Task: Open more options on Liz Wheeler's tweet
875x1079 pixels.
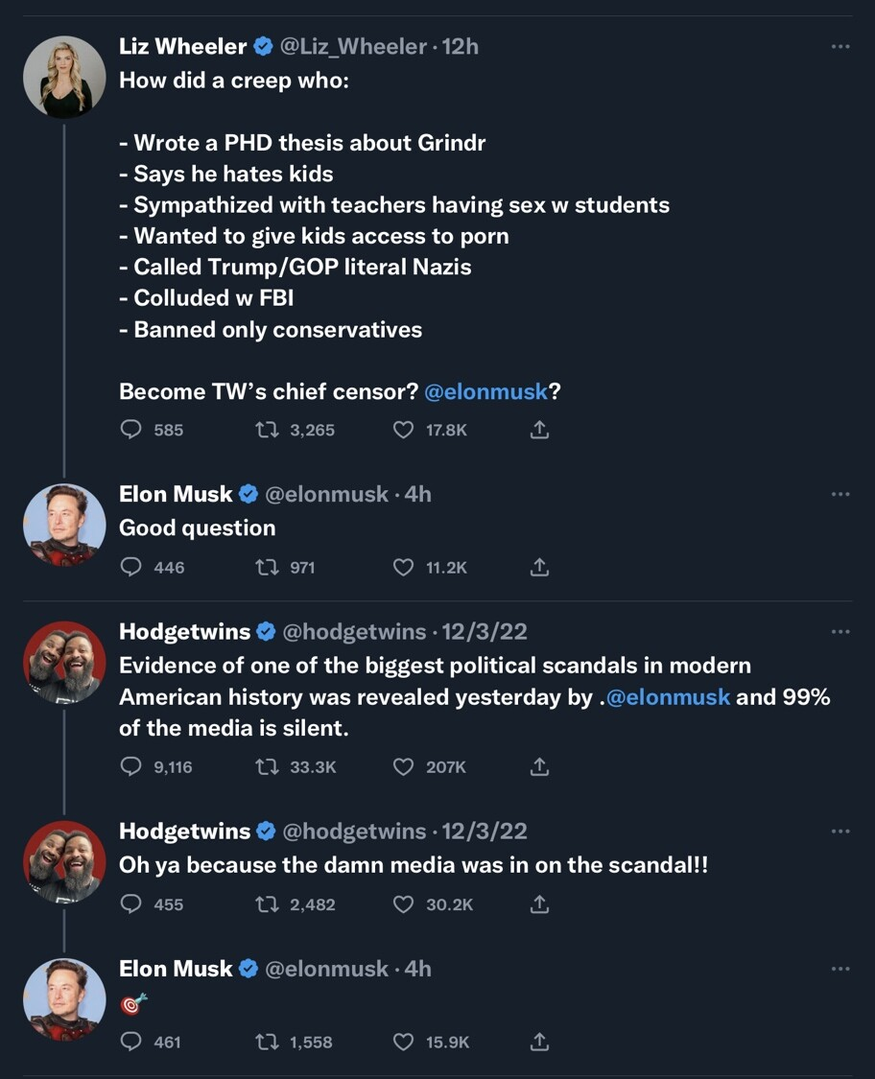Action: pyautogui.click(x=840, y=47)
